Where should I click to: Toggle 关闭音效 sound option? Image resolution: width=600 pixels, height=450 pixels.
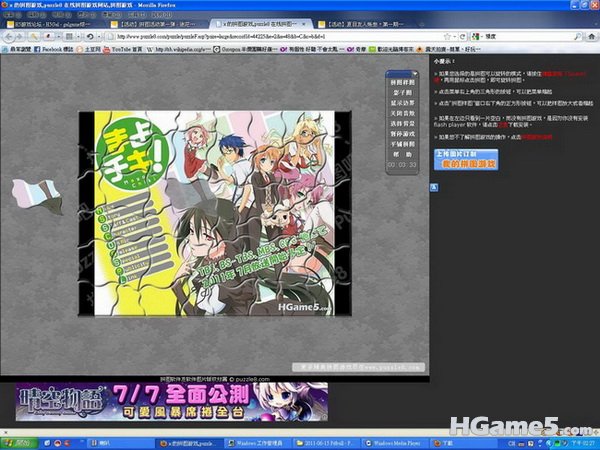click(x=403, y=112)
